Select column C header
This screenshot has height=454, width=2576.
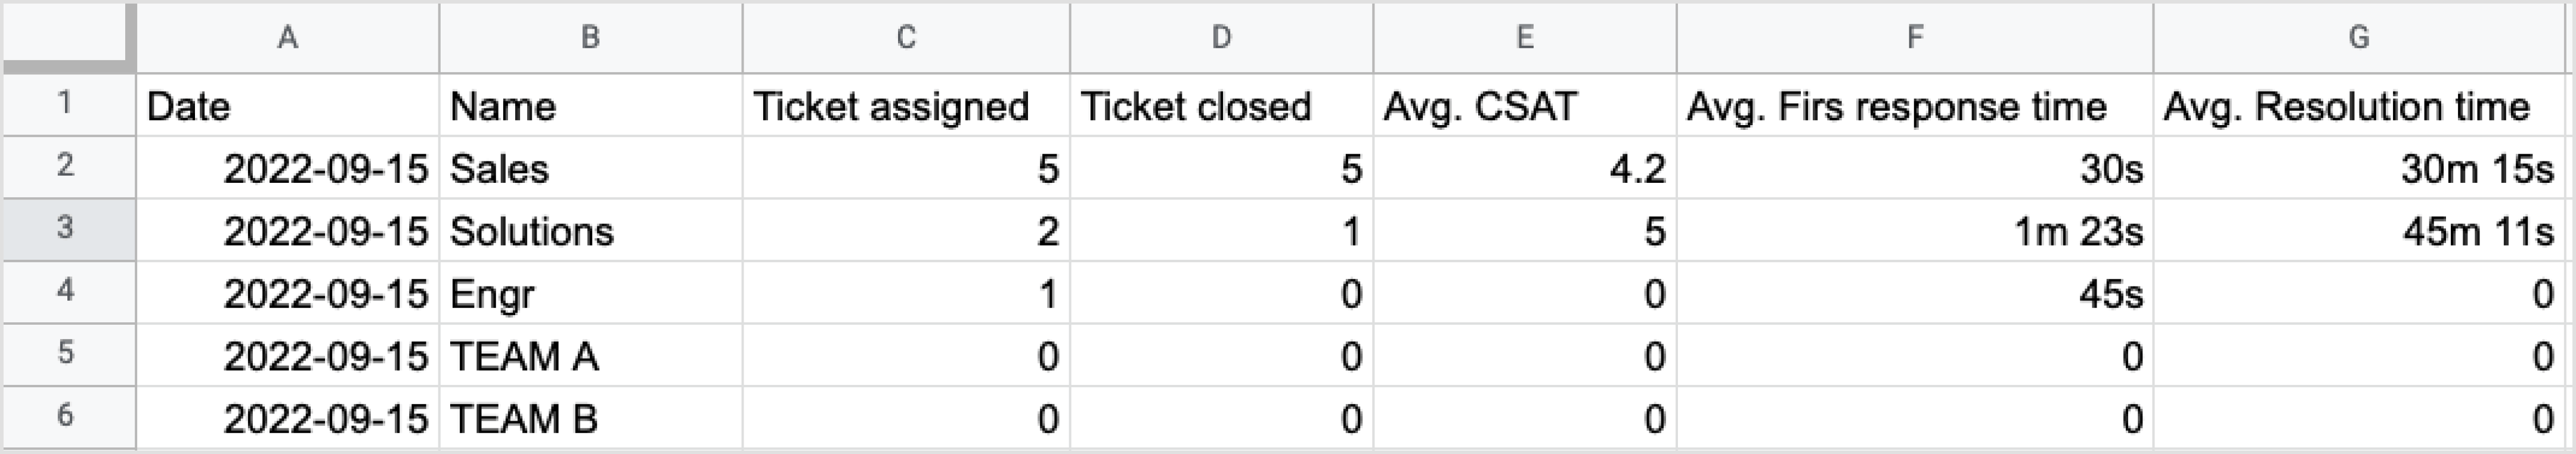(x=906, y=38)
